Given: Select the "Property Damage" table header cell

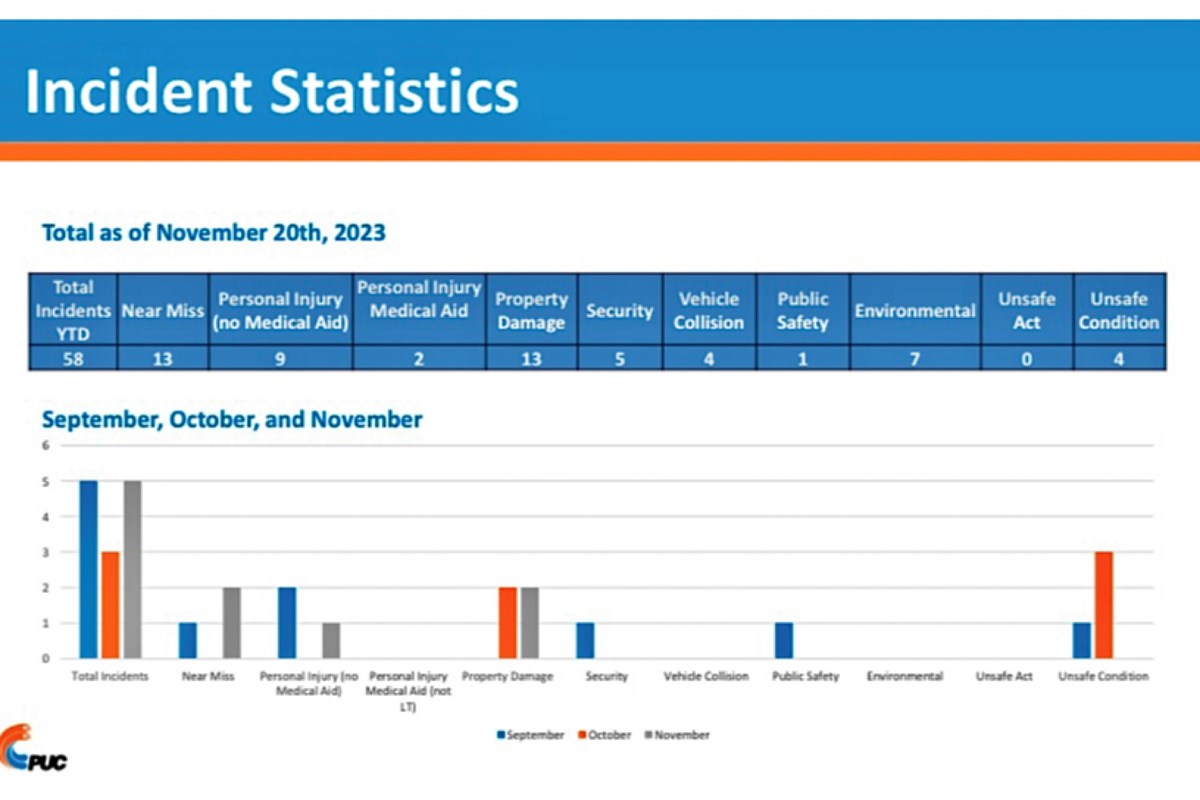Looking at the screenshot, I should [531, 310].
